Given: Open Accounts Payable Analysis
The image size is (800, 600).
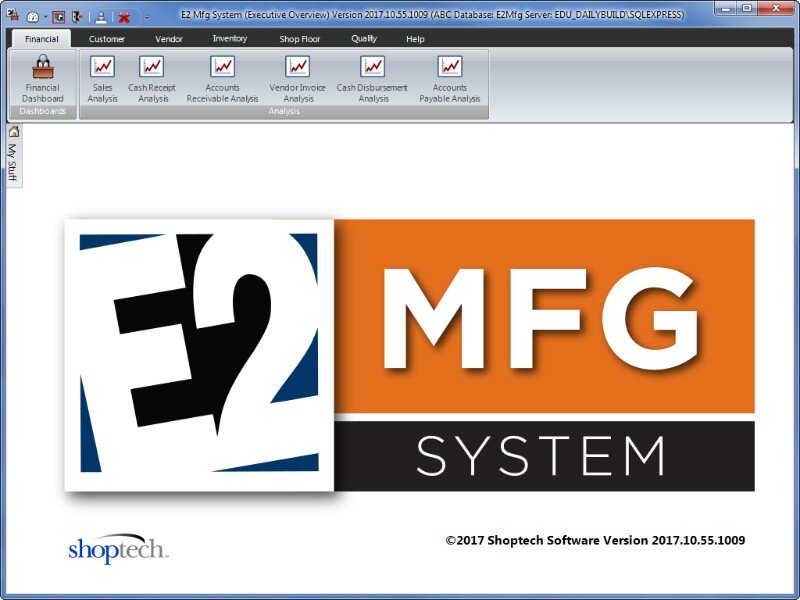Looking at the screenshot, I should point(450,79).
